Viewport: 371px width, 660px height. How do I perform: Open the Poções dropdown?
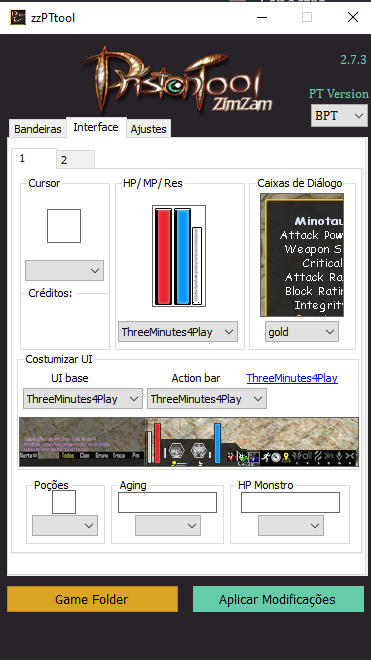coord(65,525)
